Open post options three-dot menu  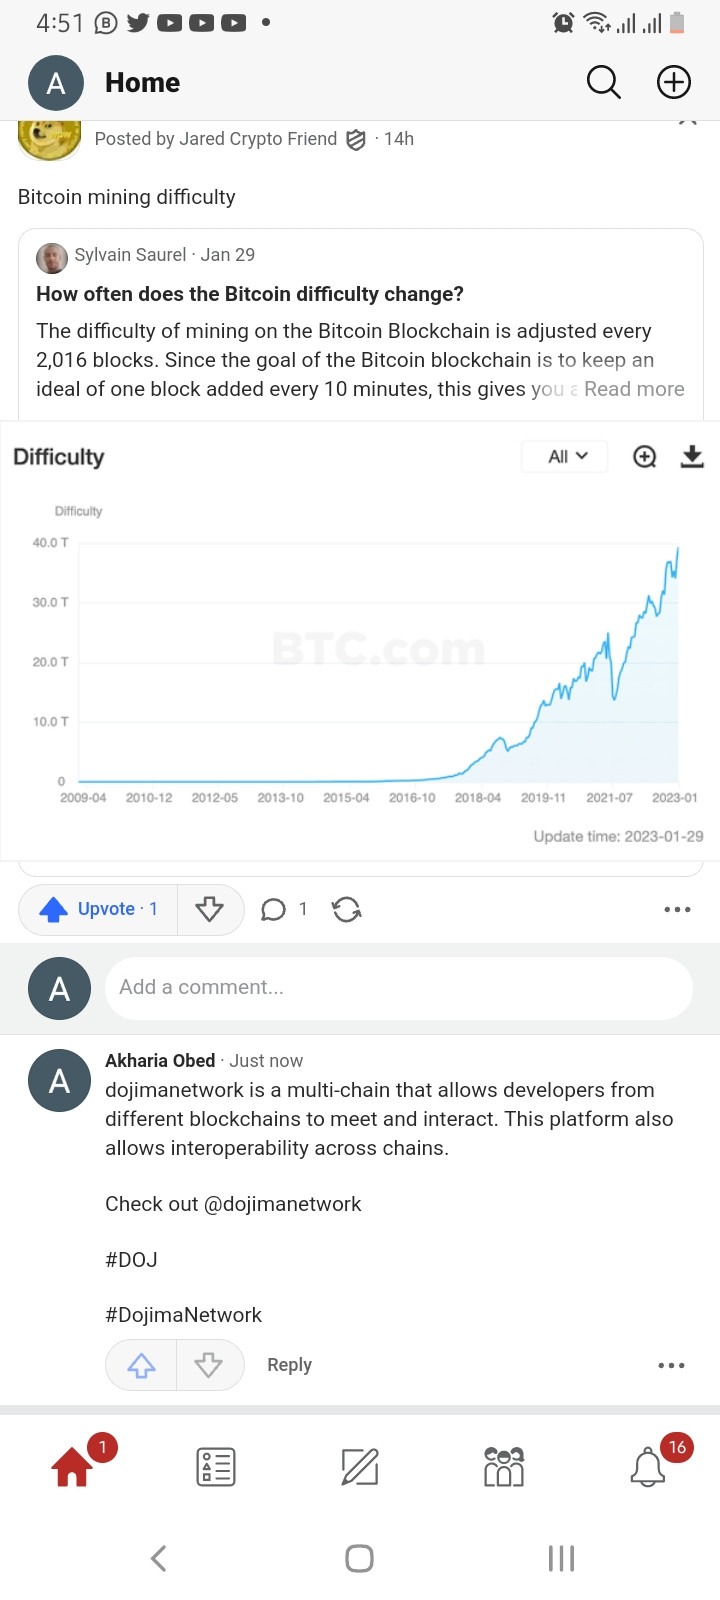tap(677, 909)
